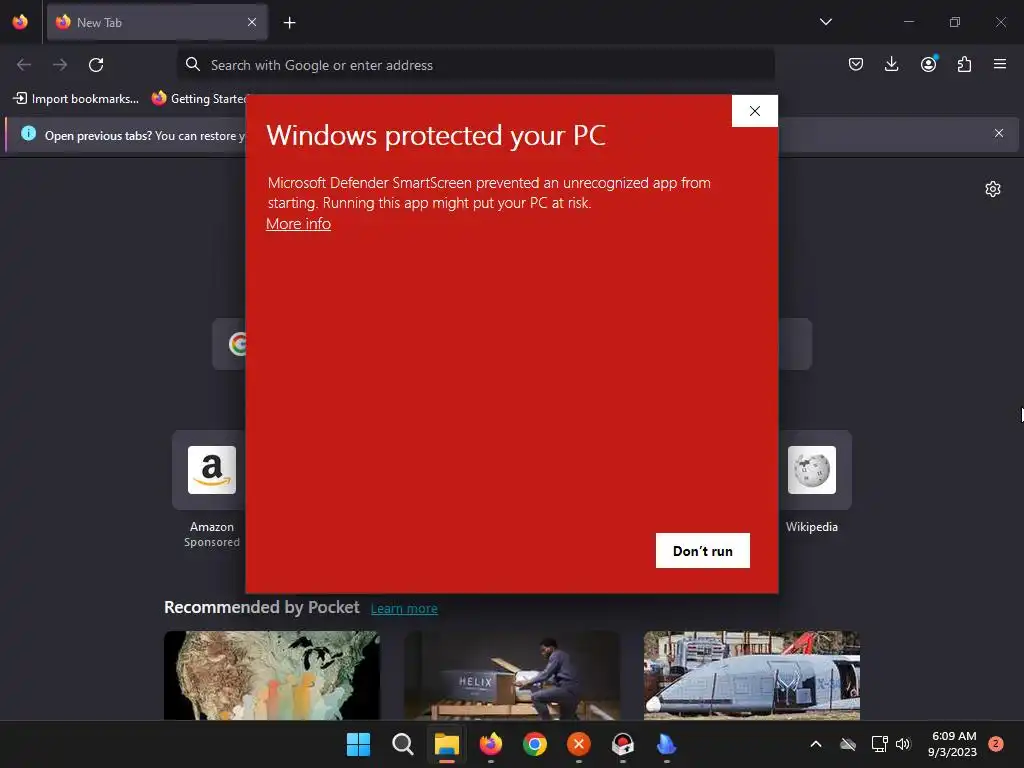The height and width of the screenshot is (768, 1024).
Task: Open File Explorer from taskbar
Action: pos(447,744)
